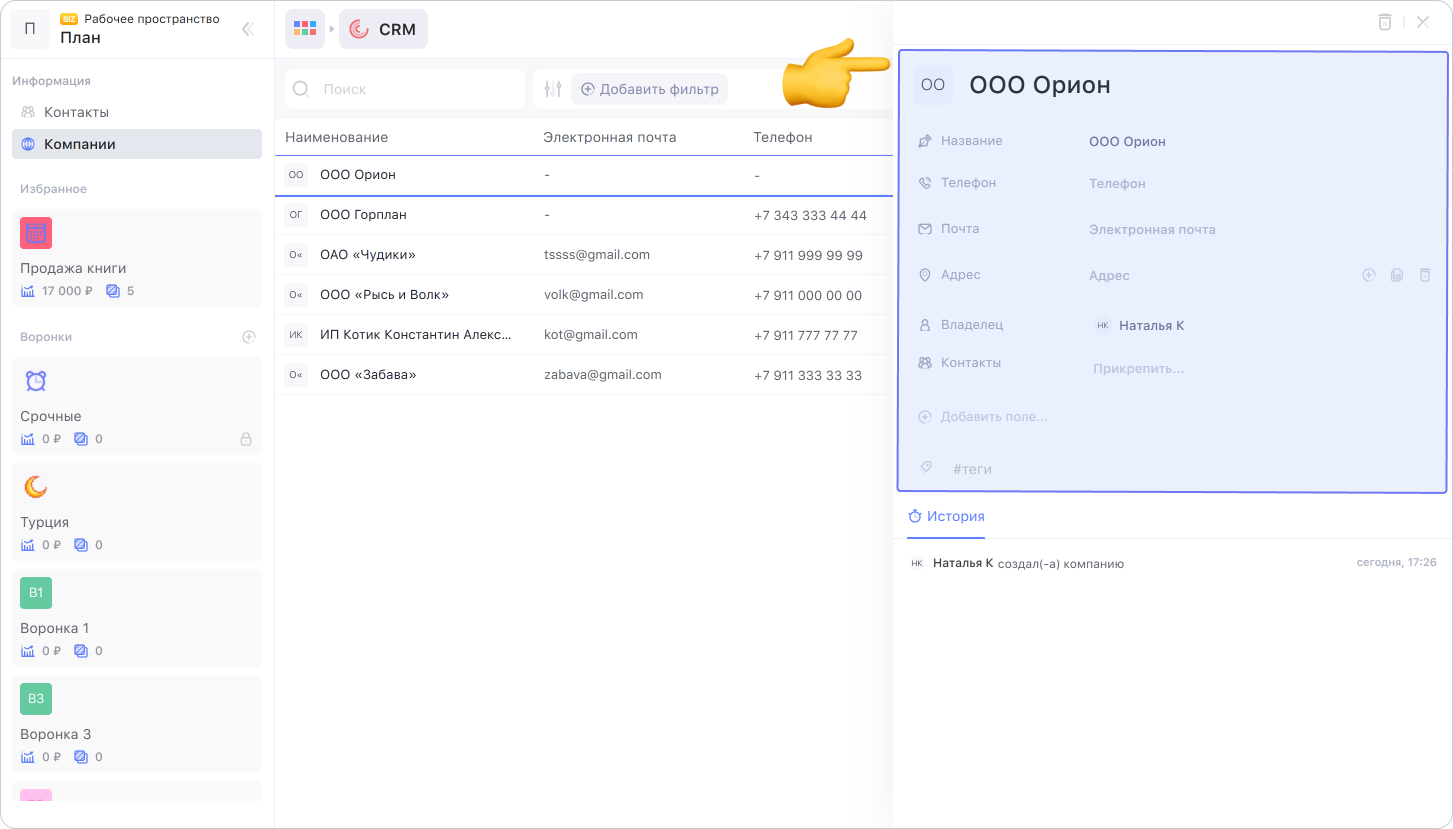Switch to the История tab
Screen dimensions: 1453x829
coord(945,517)
